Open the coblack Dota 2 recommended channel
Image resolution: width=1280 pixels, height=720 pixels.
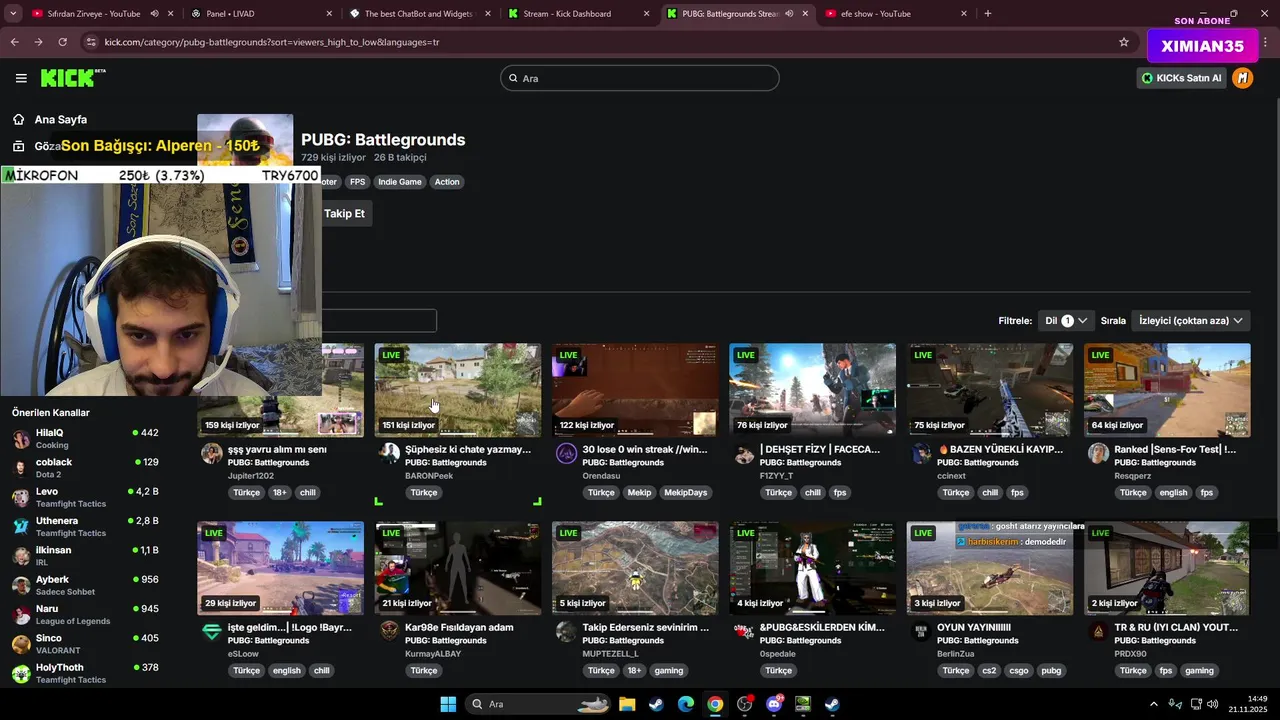coord(86,468)
